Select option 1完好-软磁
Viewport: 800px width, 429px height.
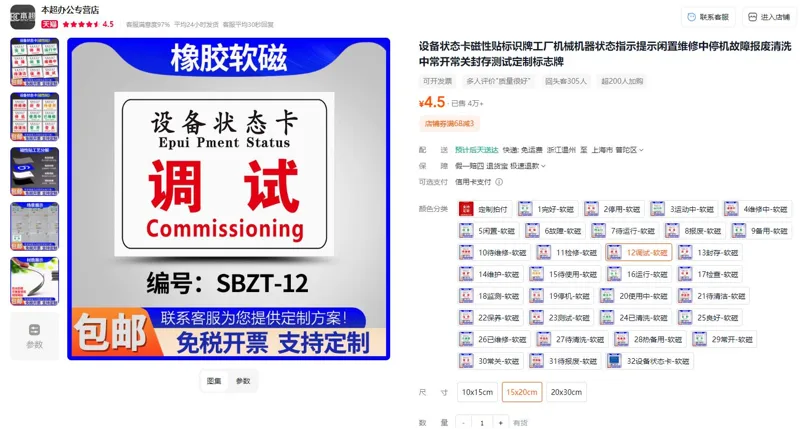(548, 209)
